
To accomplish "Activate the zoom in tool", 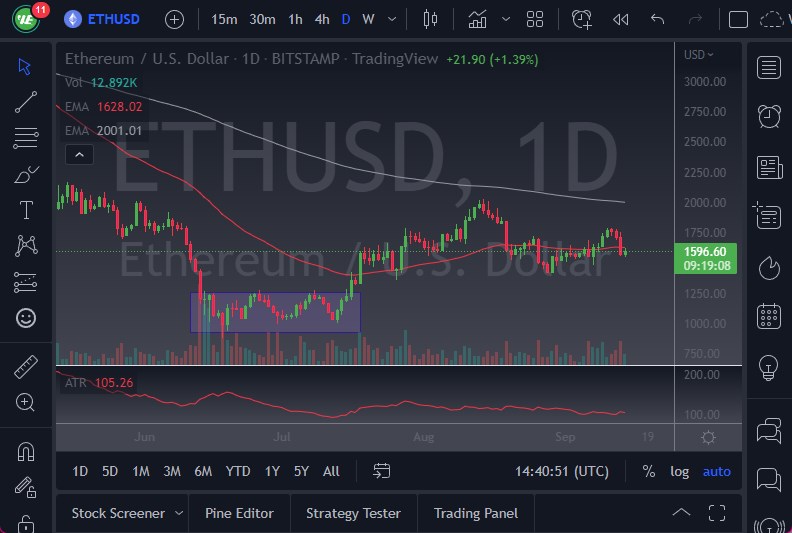I will click(x=25, y=402).
